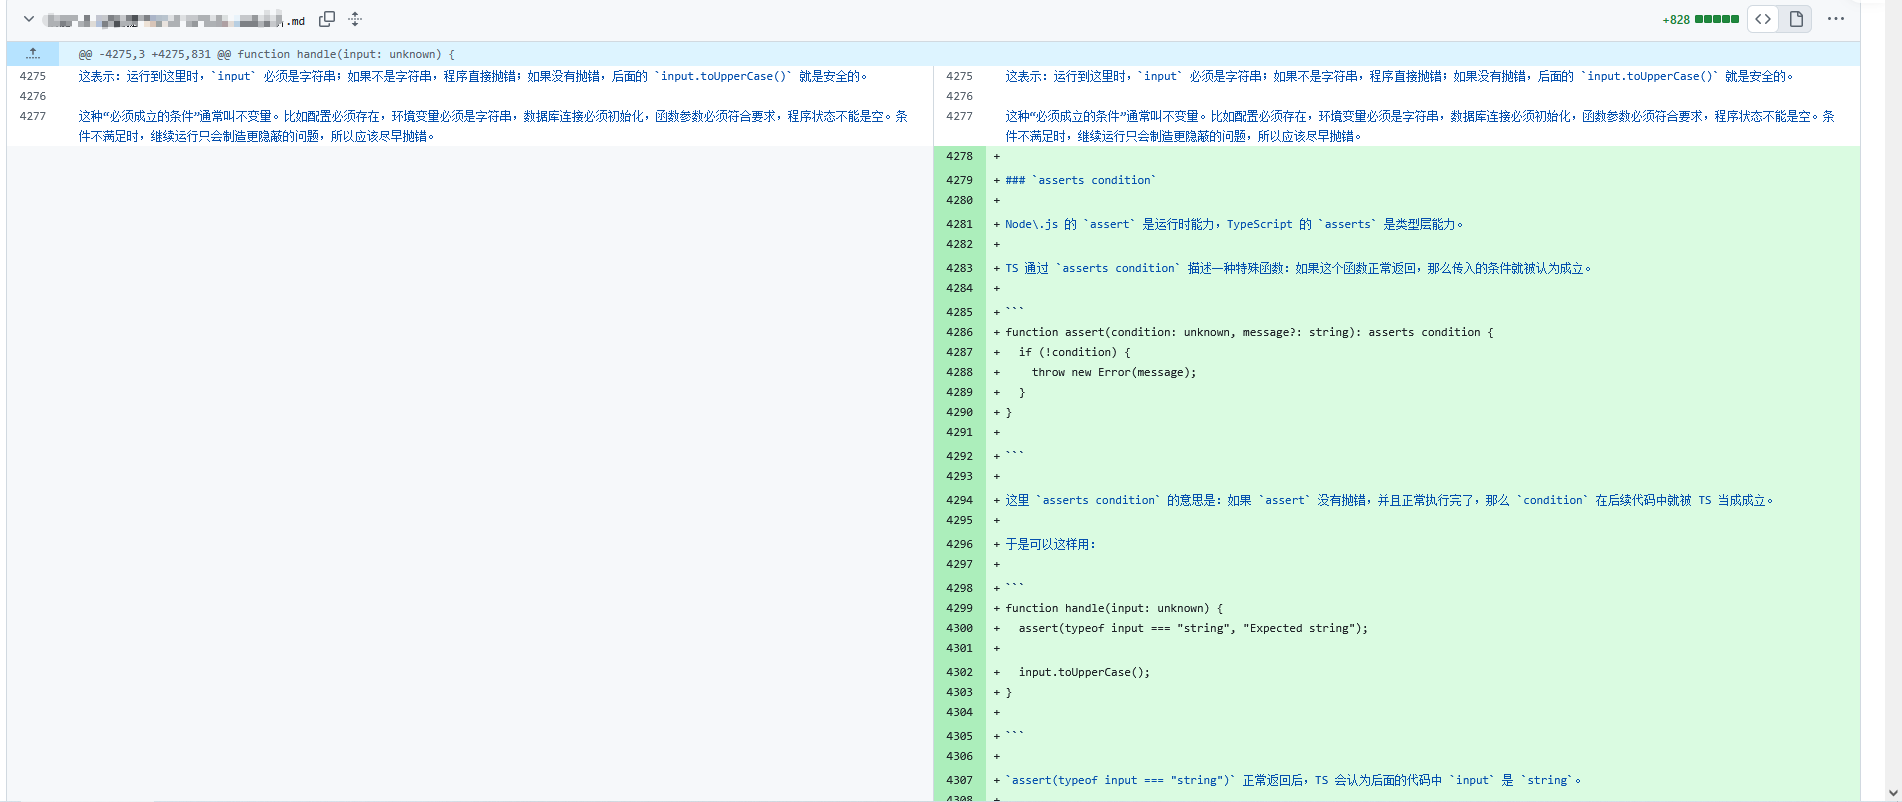Click the added line starting "这里 `asserts condition`"

coord(1390,500)
